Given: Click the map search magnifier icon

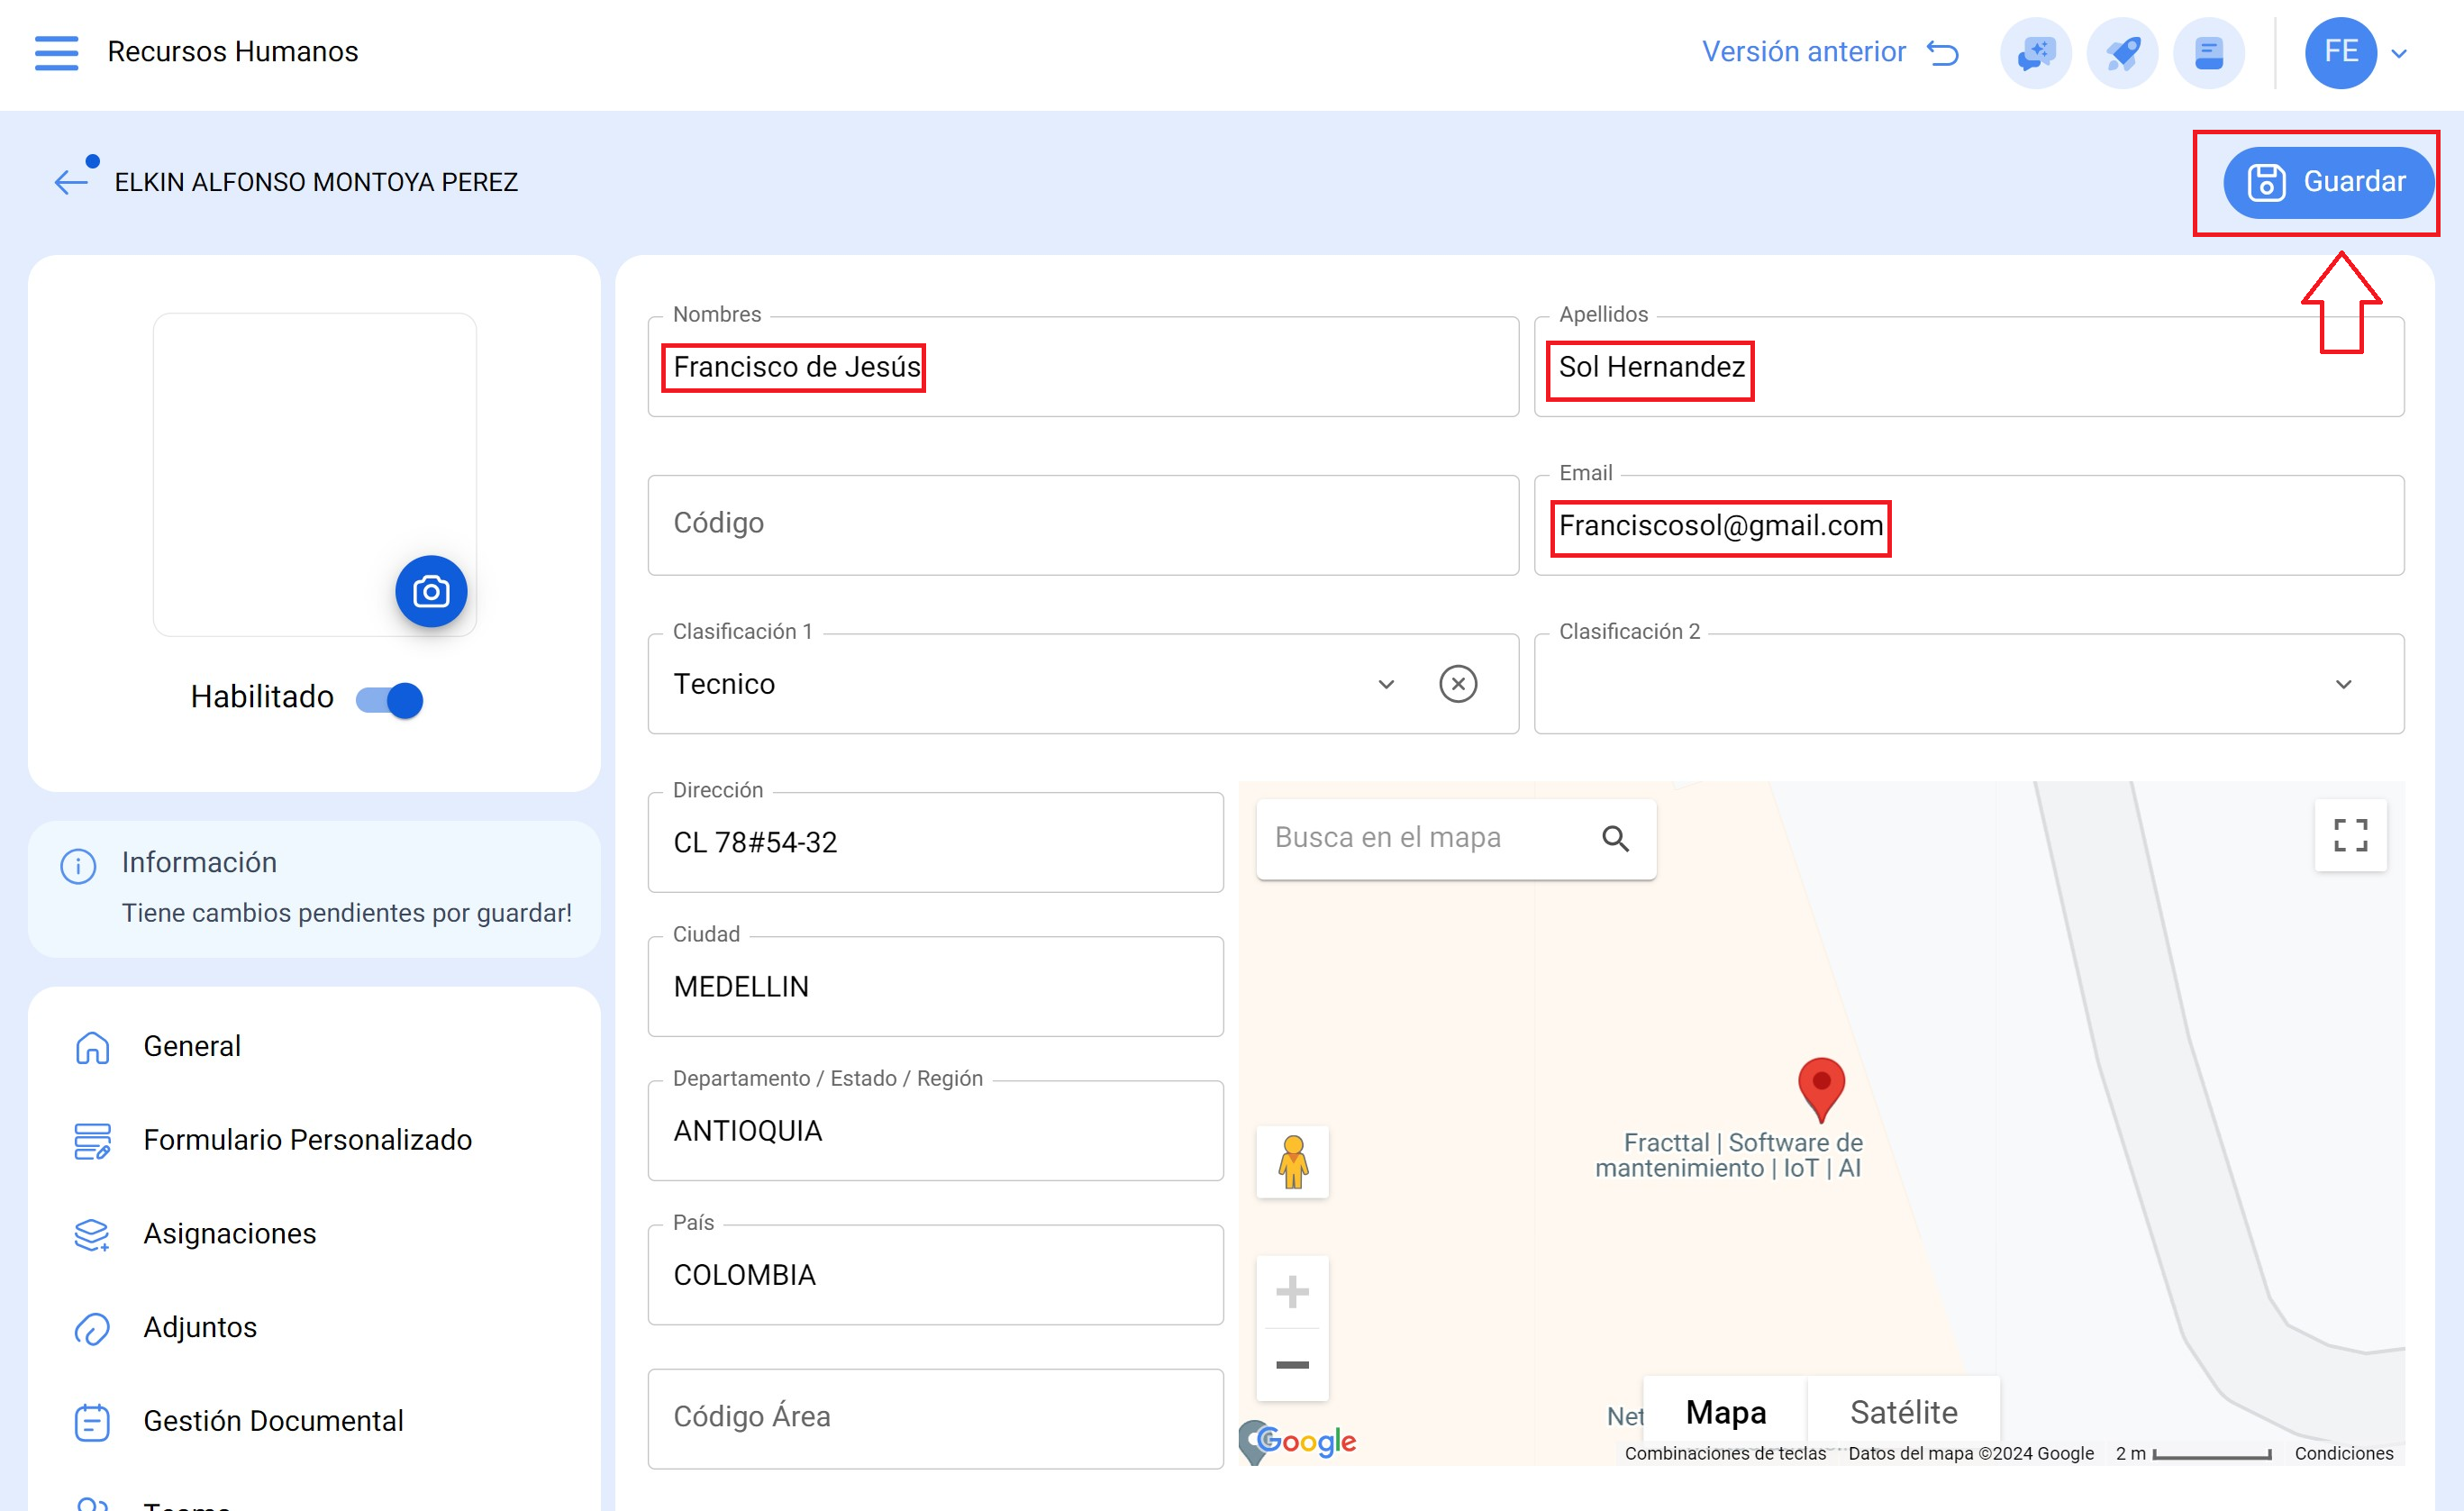Looking at the screenshot, I should (x=1615, y=838).
